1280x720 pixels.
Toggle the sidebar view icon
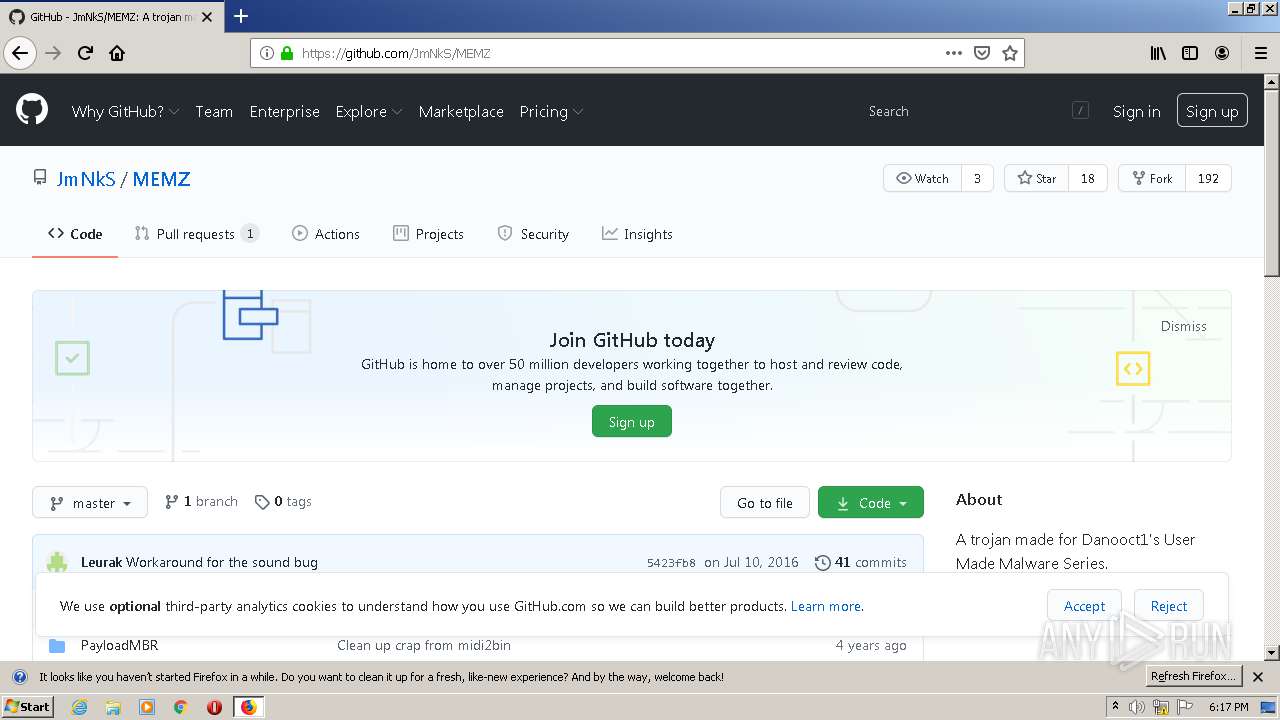coord(1190,53)
